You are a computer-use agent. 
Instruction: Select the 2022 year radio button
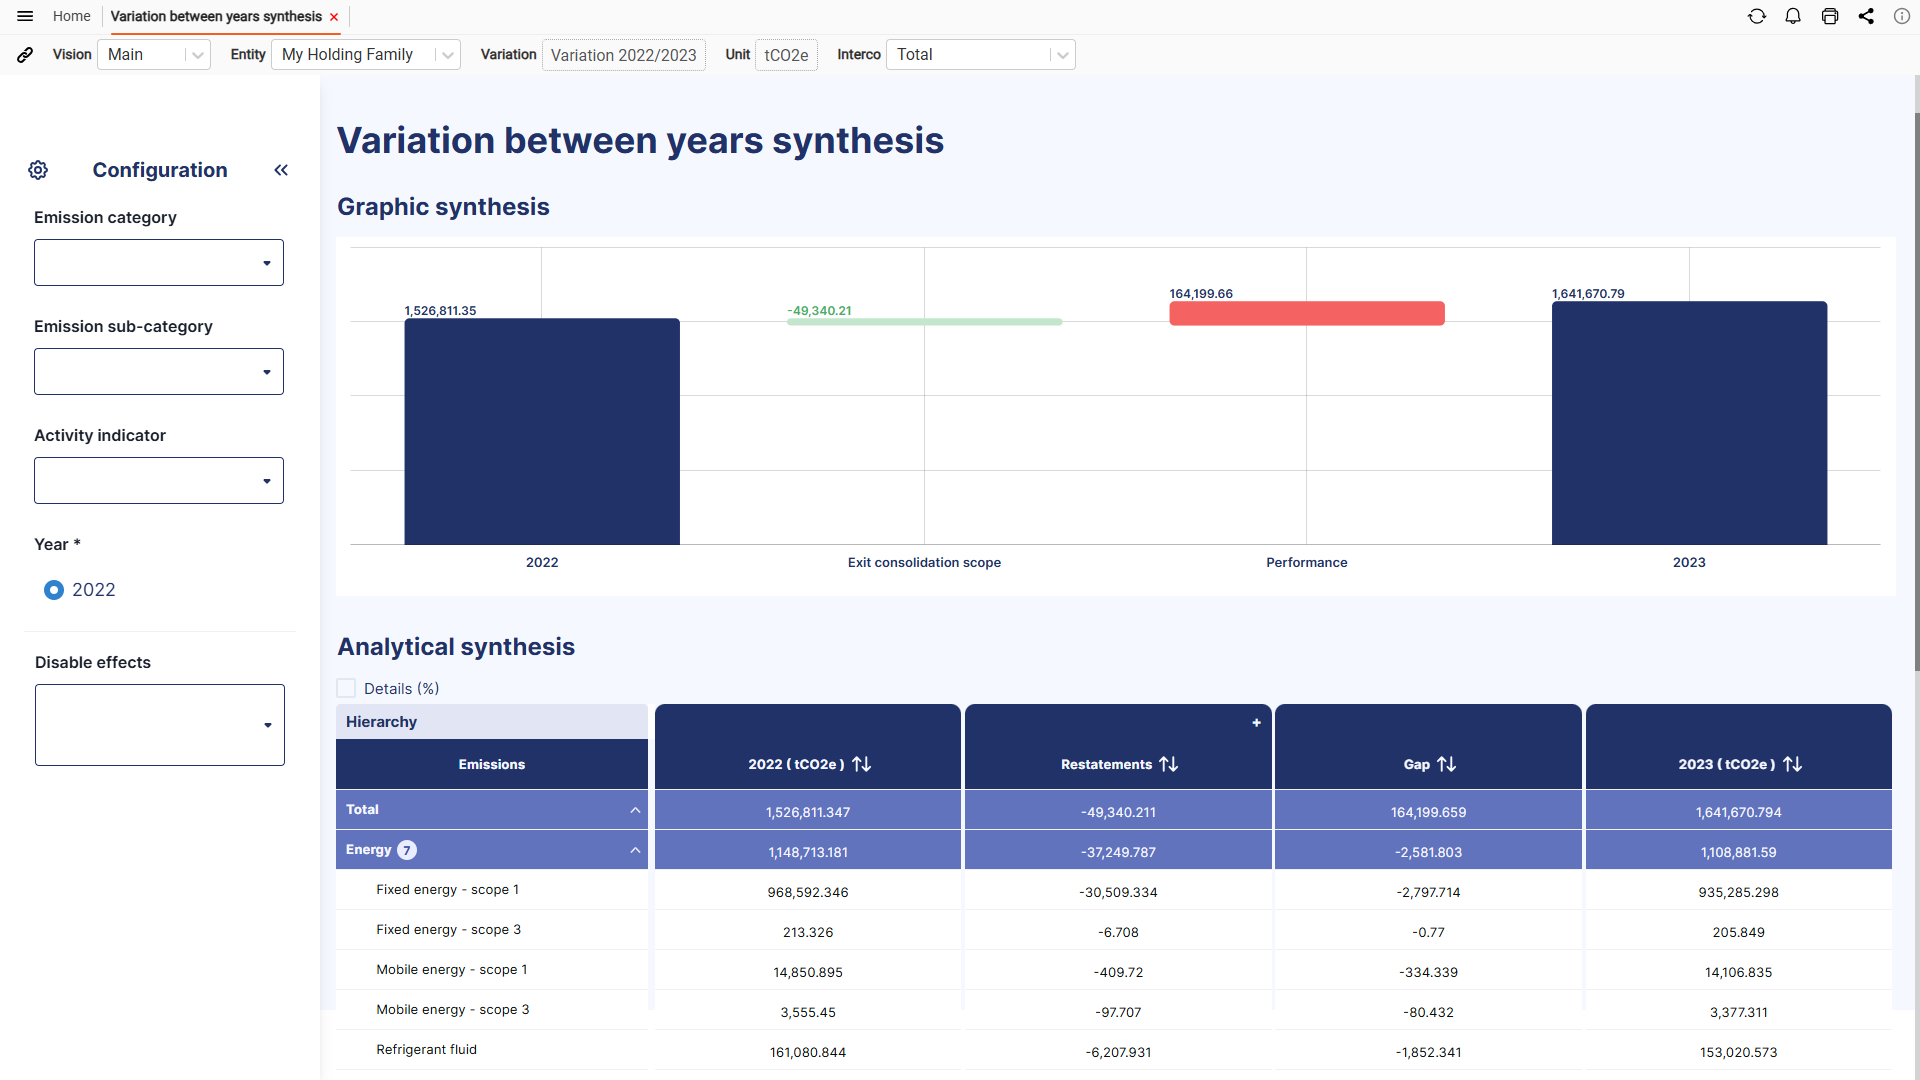tap(54, 590)
